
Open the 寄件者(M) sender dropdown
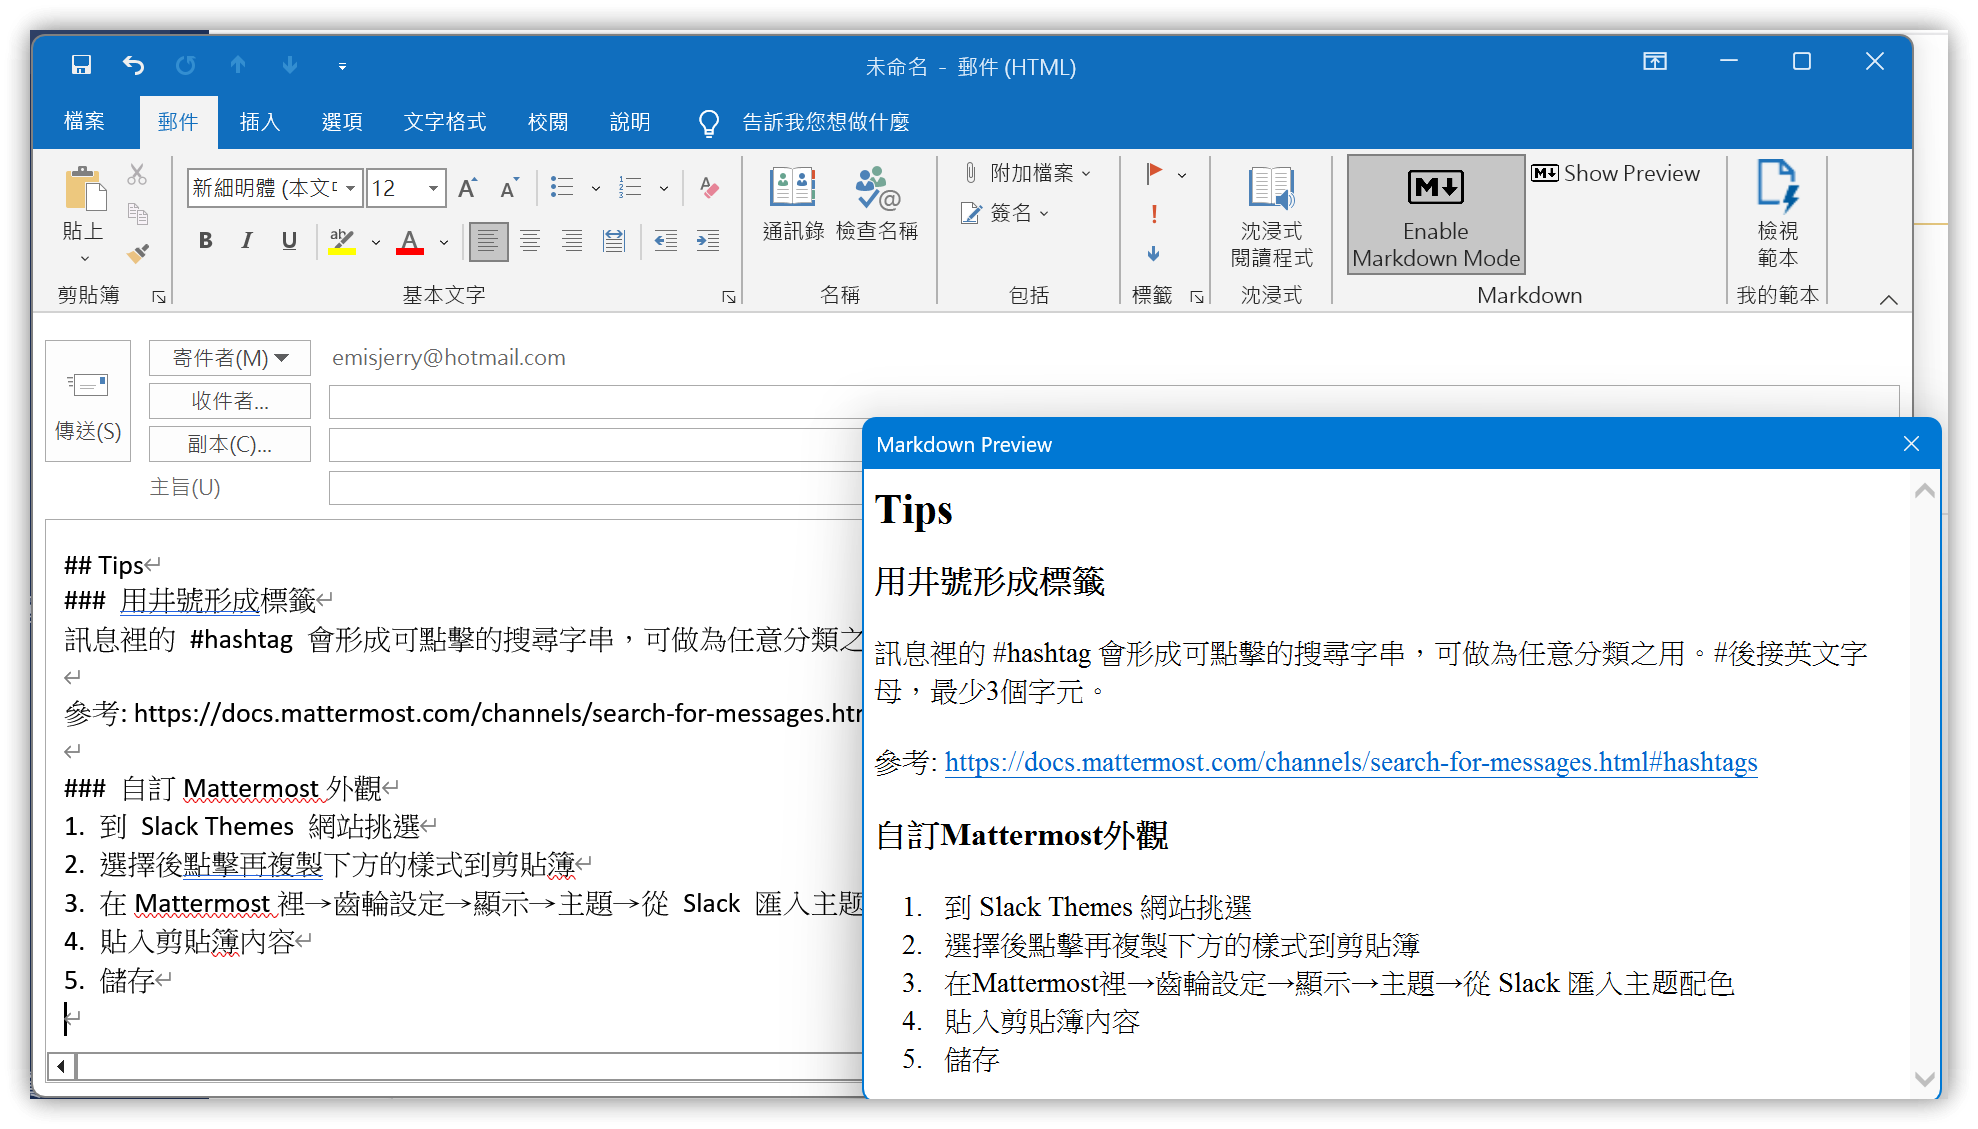click(x=230, y=358)
